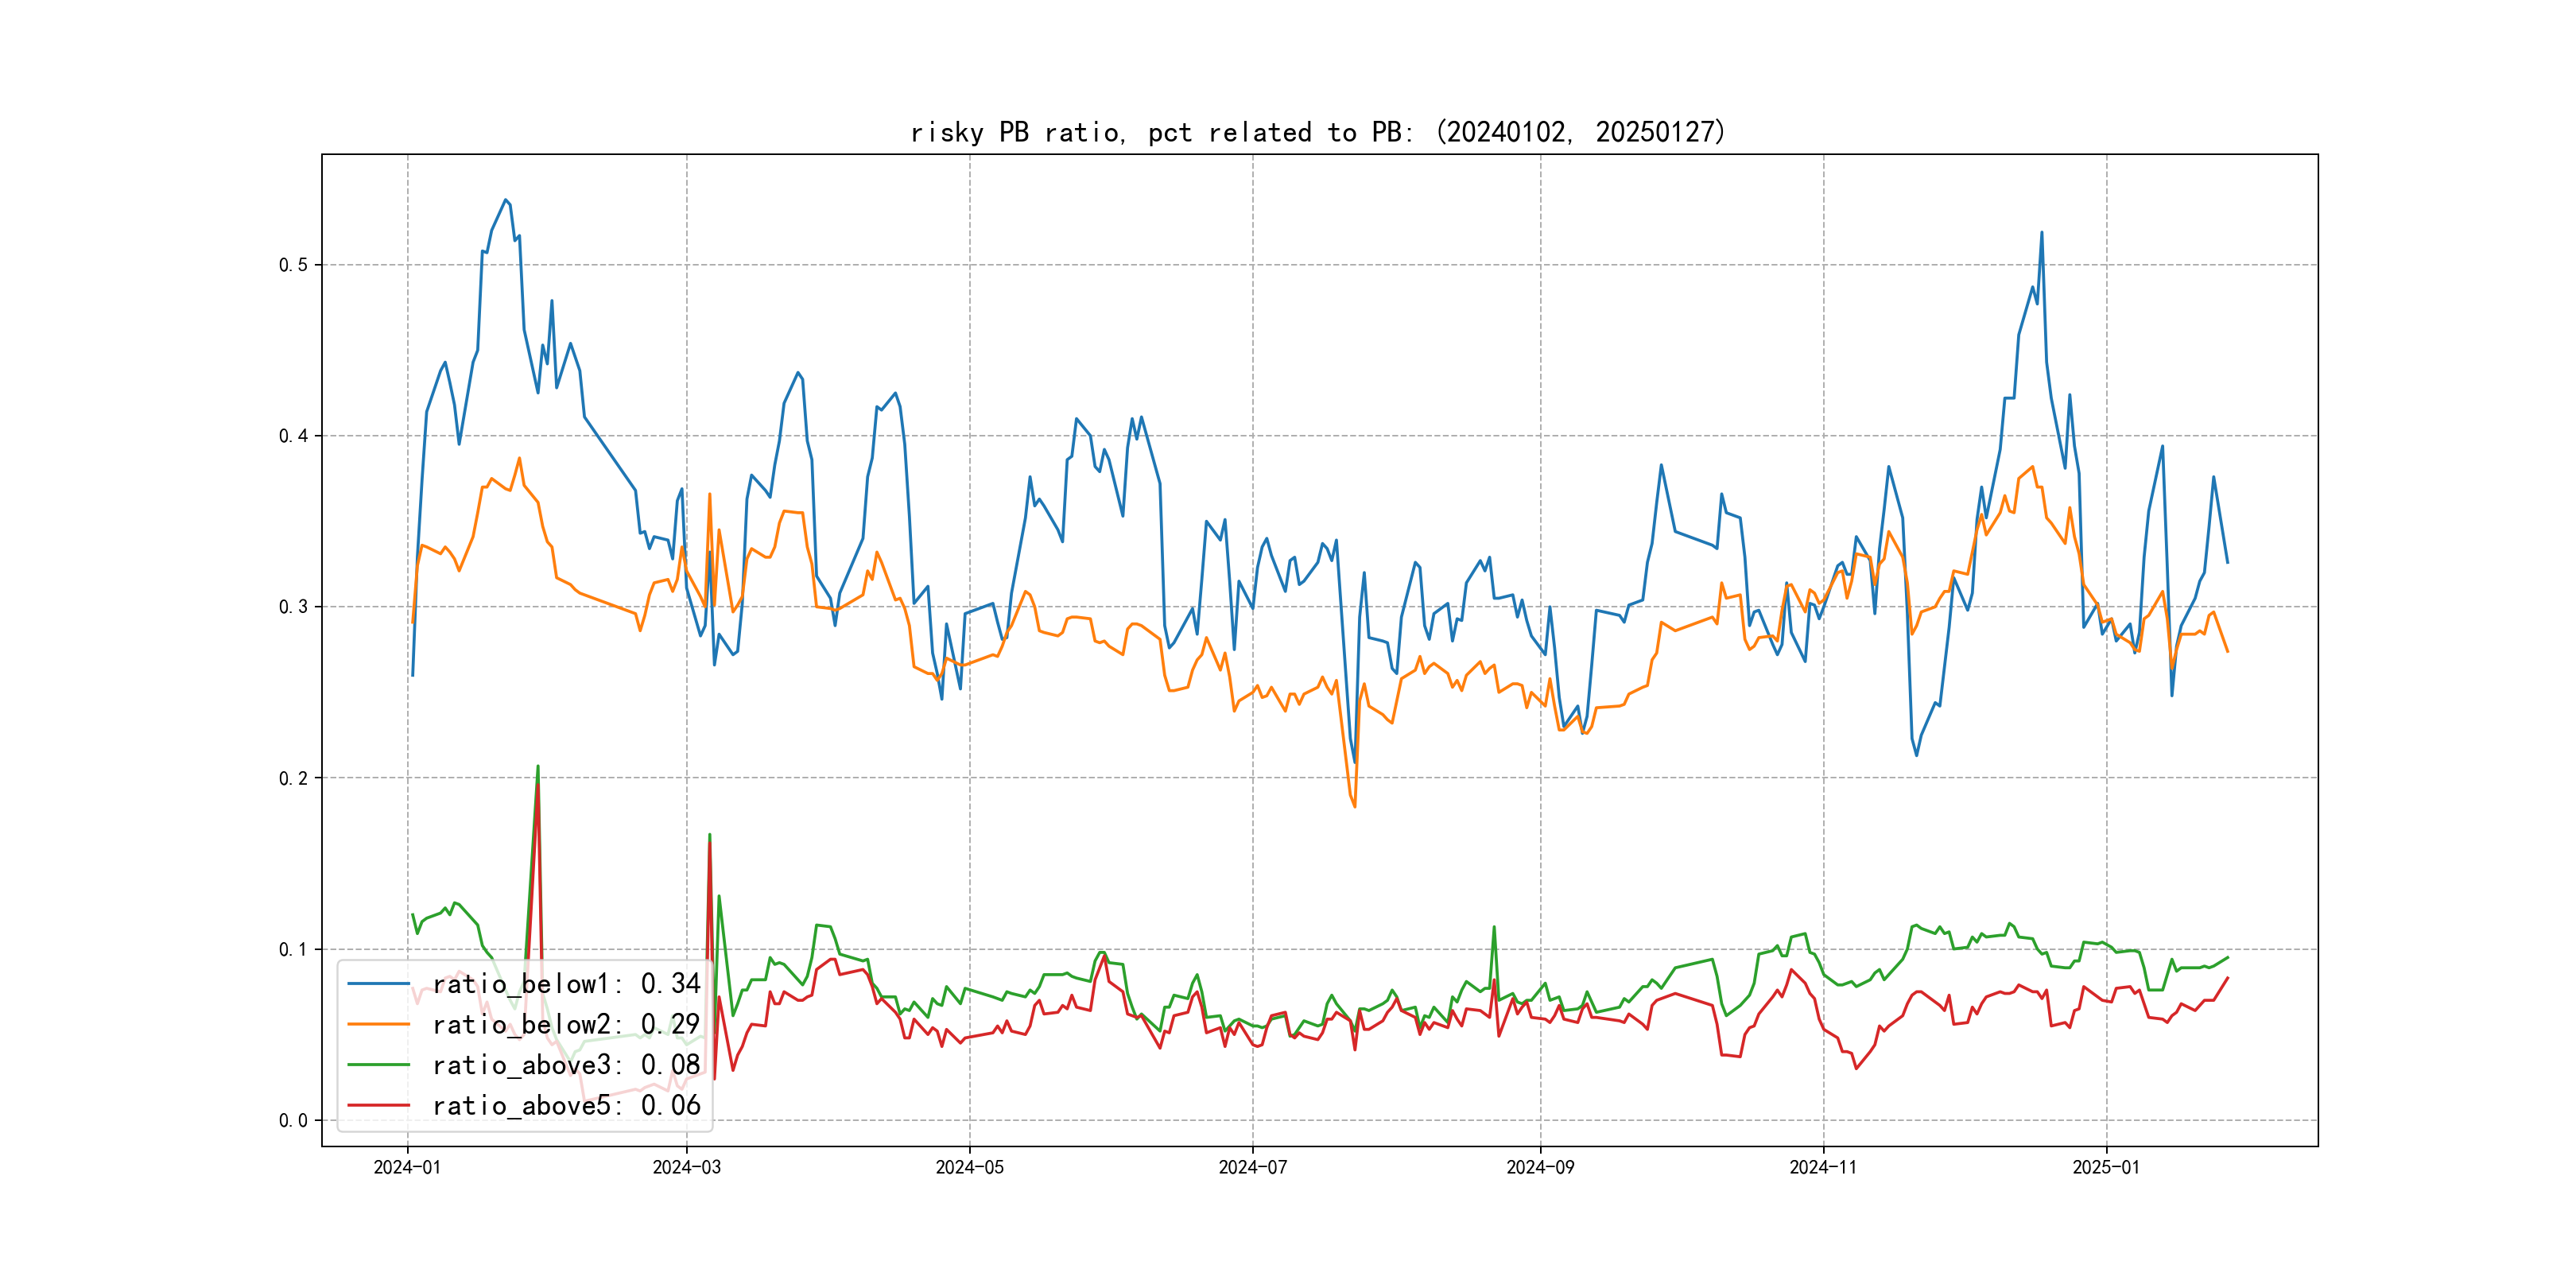The image size is (2576, 1288).
Task: Click the 2024-05 x-axis tick label
Action: (x=969, y=1167)
